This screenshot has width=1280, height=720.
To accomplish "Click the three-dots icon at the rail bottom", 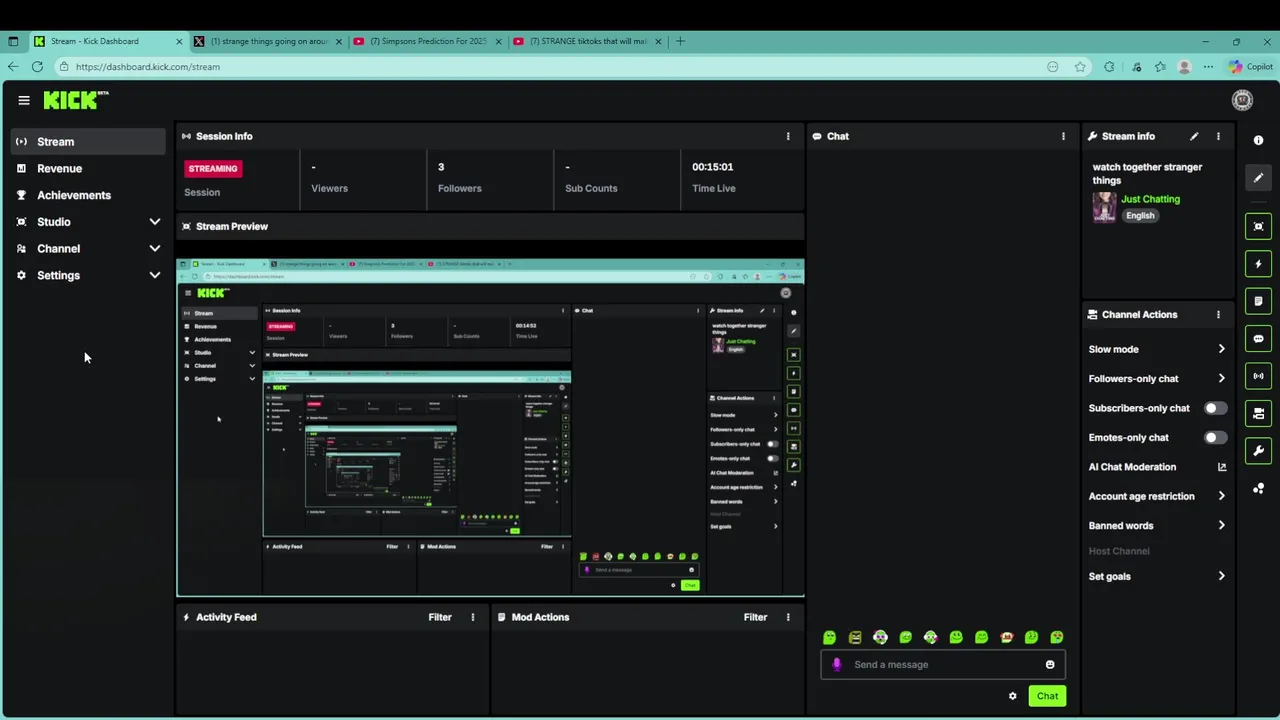I will (1259, 488).
